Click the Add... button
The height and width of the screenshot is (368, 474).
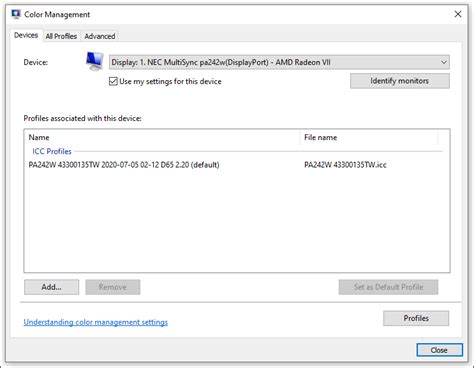pos(52,287)
